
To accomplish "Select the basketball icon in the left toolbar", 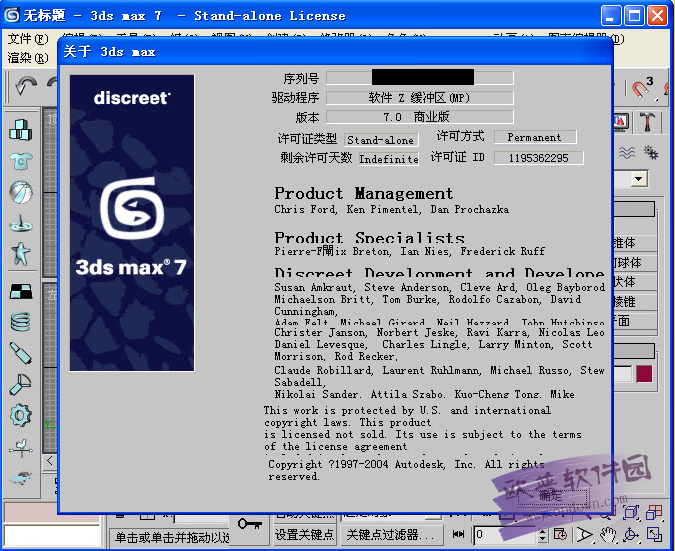I will coord(21,192).
